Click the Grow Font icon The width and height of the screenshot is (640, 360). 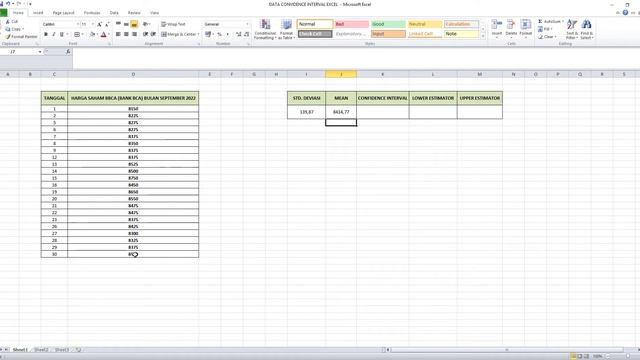pos(99,24)
